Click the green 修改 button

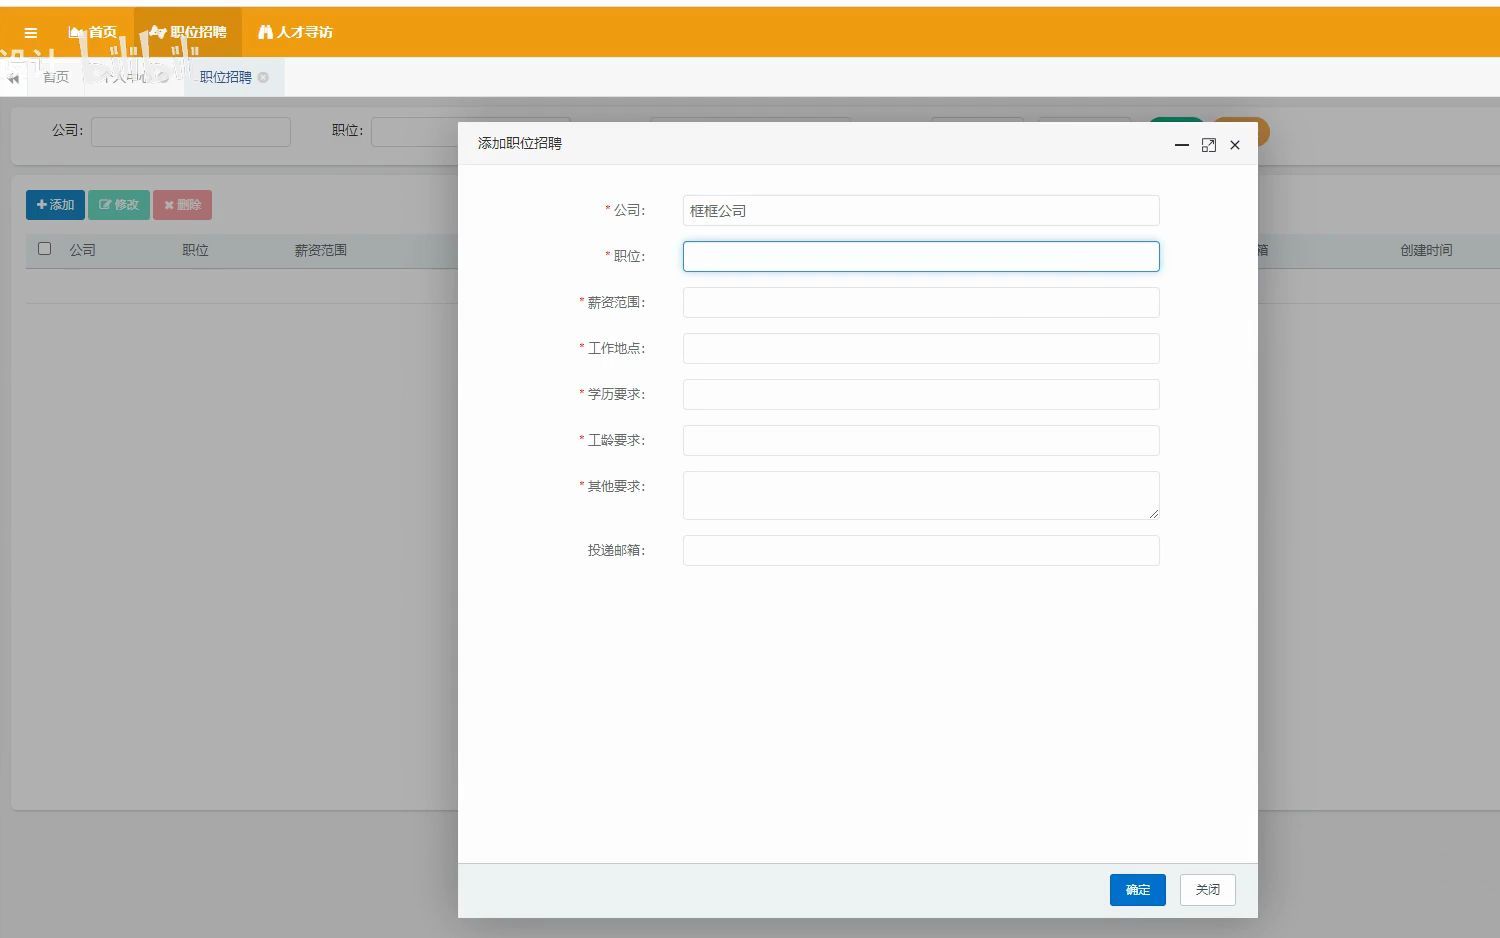pos(119,205)
